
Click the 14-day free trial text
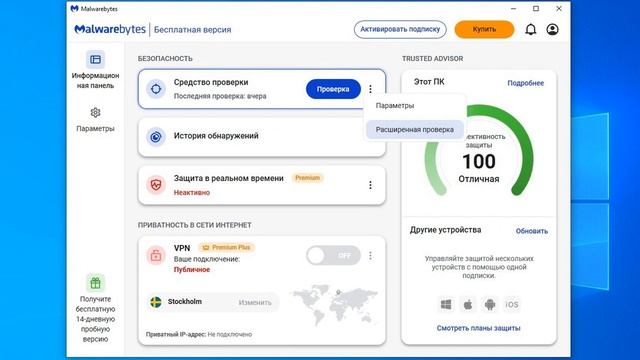(95, 319)
